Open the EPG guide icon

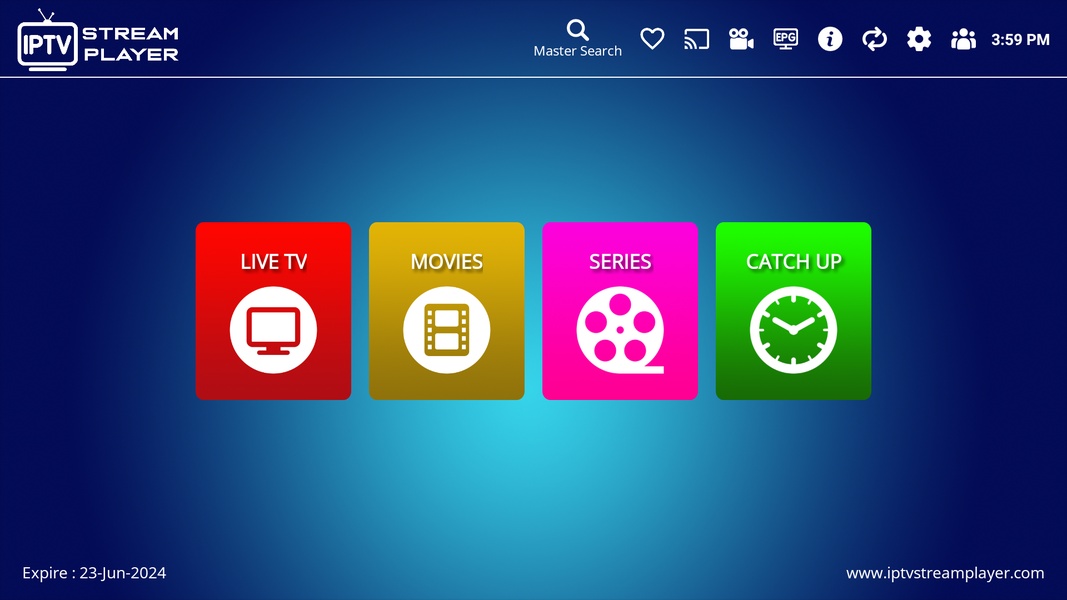(786, 39)
